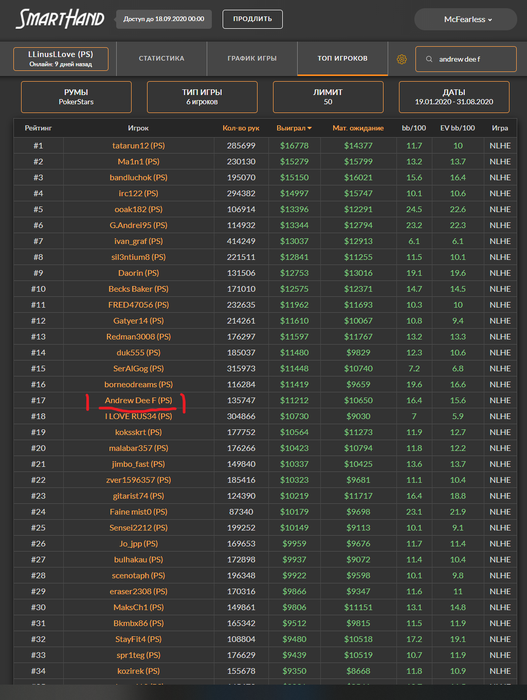The width and height of the screenshot is (527, 700).
Task: Select the Топ игроков tab
Action: [x=343, y=58]
